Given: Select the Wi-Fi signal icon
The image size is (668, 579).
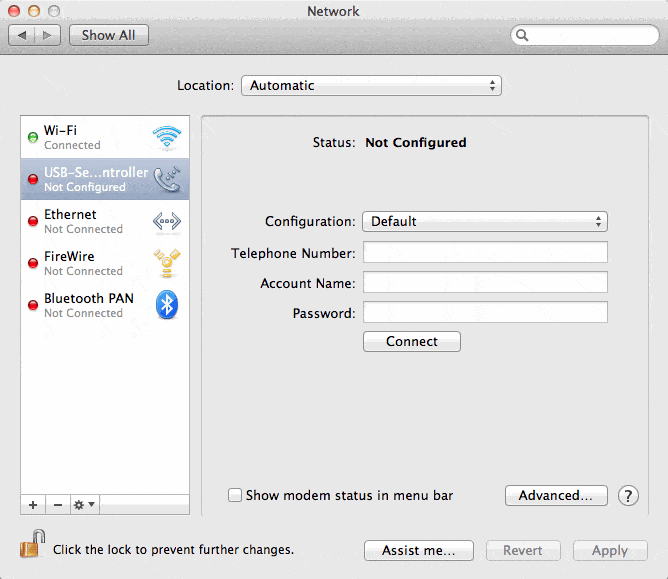Looking at the screenshot, I should pos(167,138).
